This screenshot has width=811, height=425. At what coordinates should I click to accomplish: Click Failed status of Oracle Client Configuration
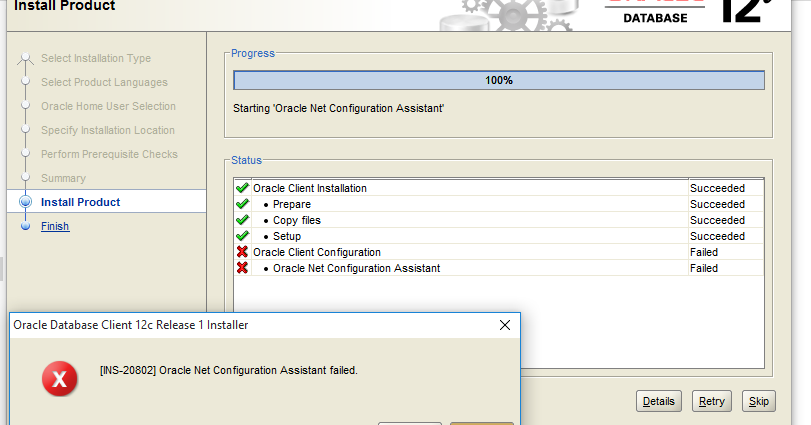coord(704,252)
